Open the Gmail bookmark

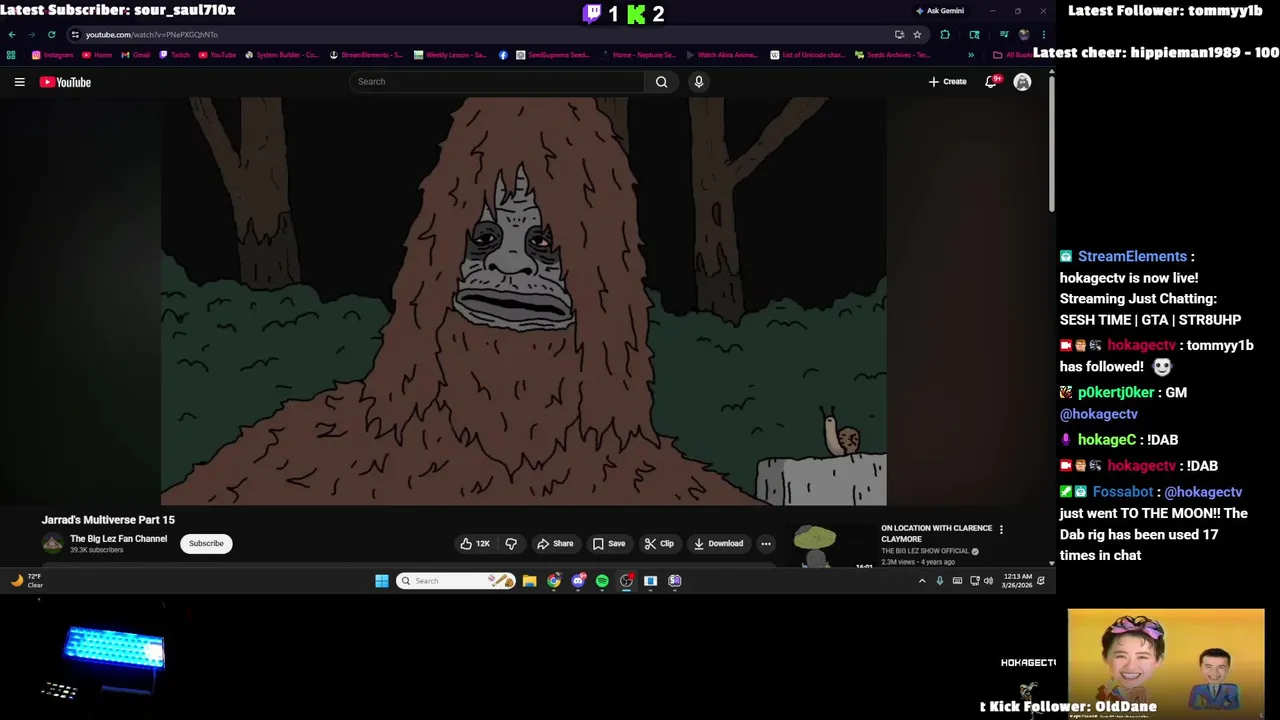pos(135,55)
